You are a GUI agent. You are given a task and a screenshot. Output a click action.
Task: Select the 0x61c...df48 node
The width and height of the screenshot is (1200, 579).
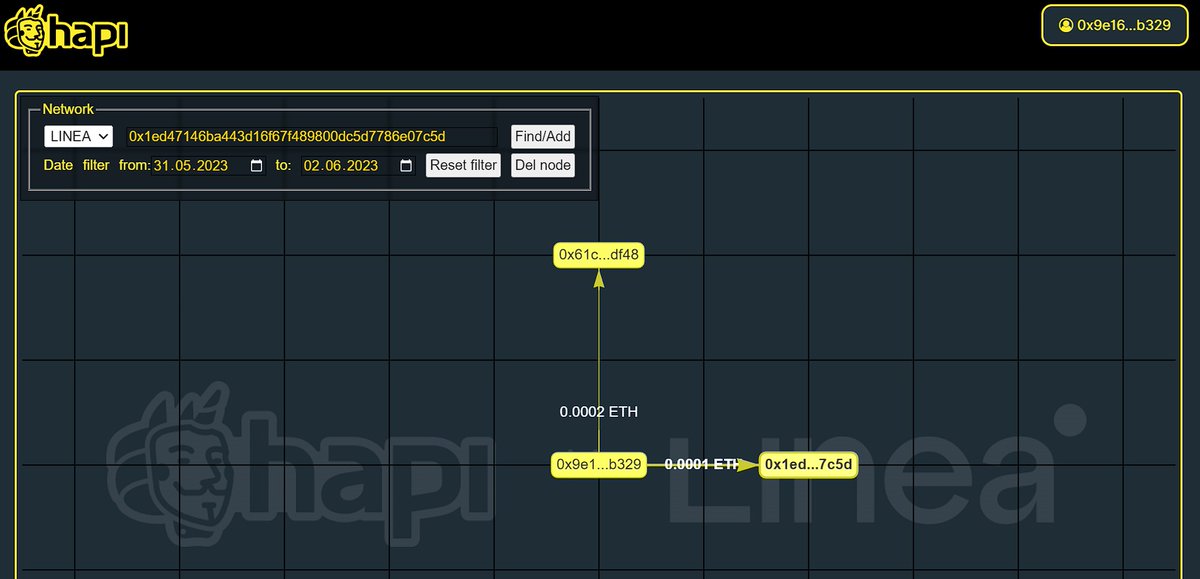pos(599,255)
